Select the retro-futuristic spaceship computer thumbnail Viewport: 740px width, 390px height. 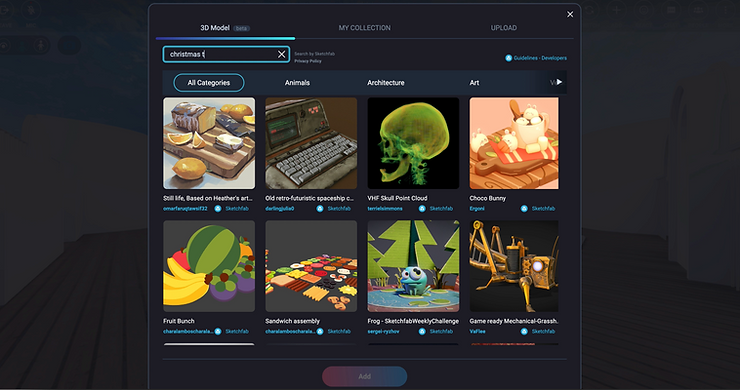coord(311,143)
